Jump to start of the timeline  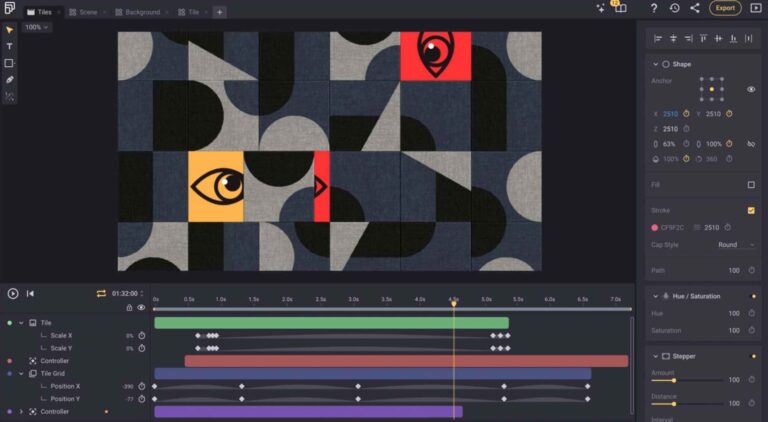coord(30,293)
